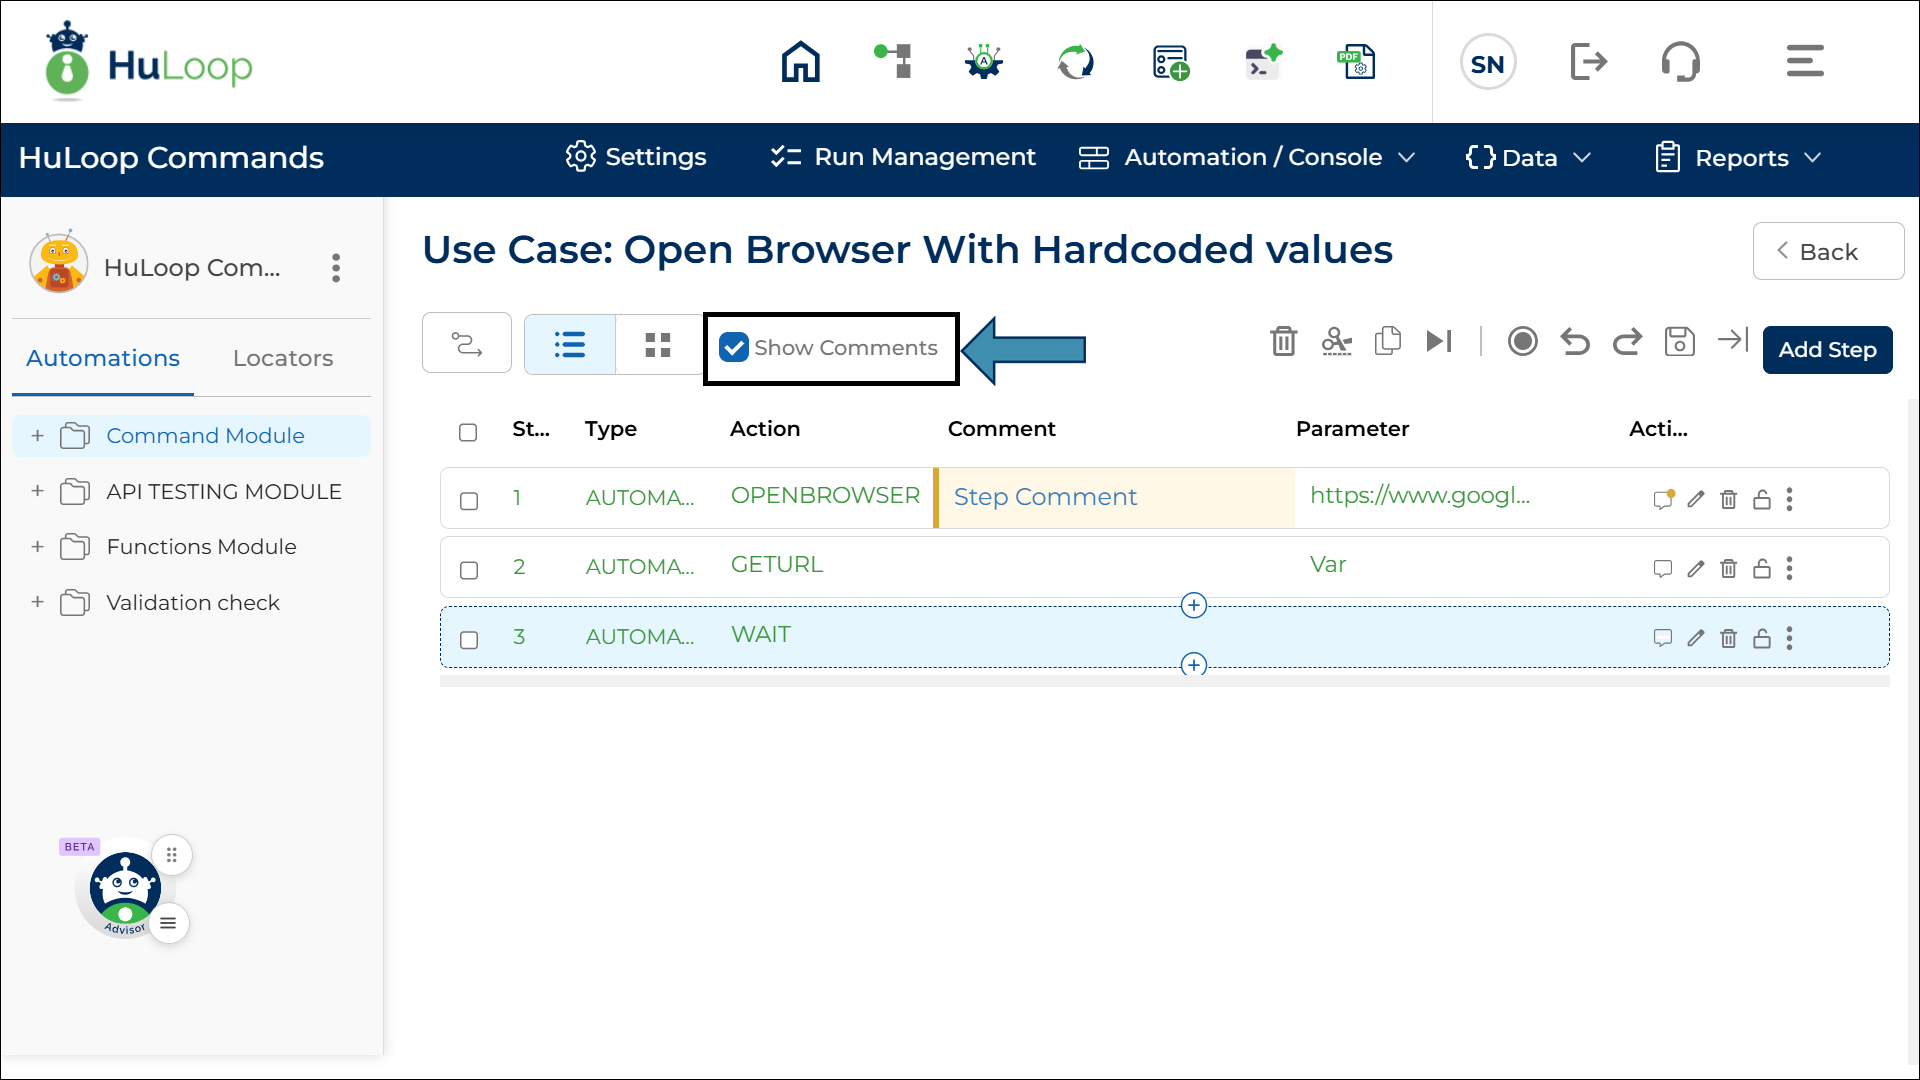Delete selected steps using toolbar trash
This screenshot has height=1080, width=1920.
(x=1284, y=341)
